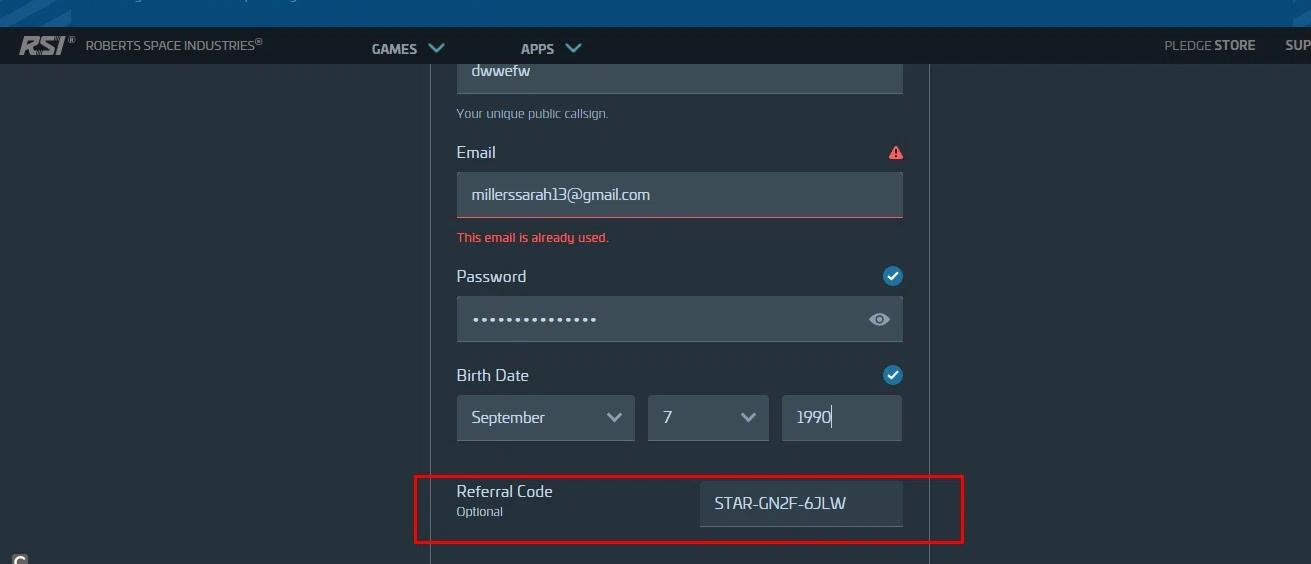Screen dimensions: 1311x564
Task: Open the birth day dropdown showing 7
Action: tap(708, 418)
